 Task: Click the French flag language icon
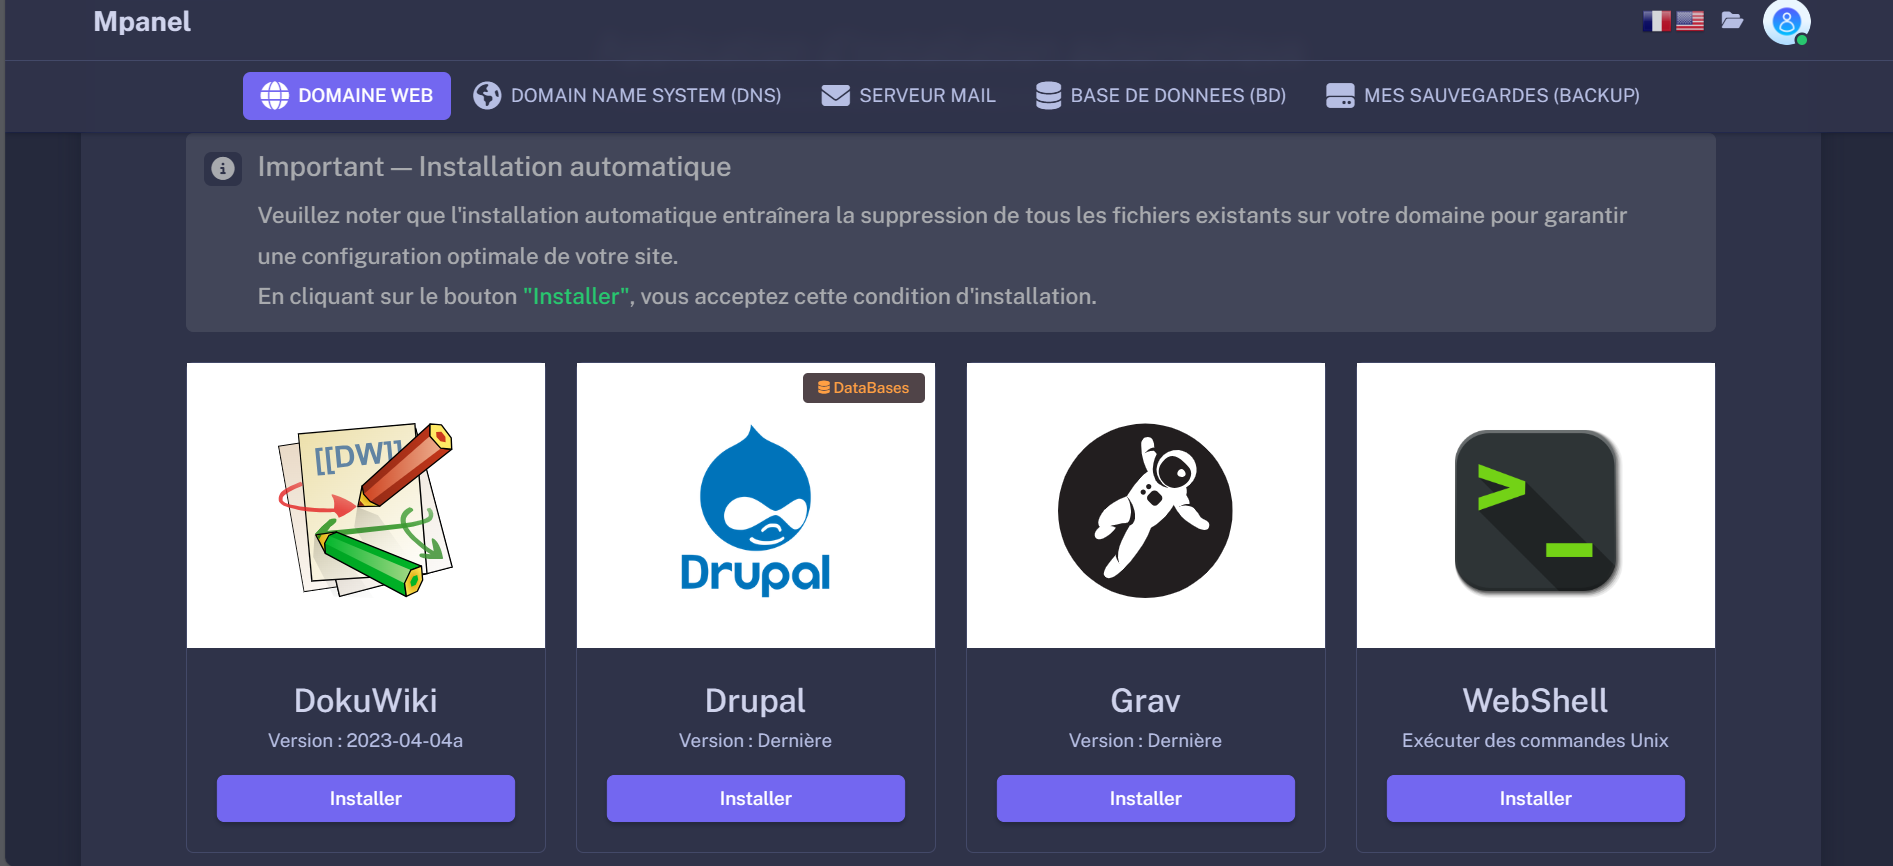pyautogui.click(x=1656, y=21)
